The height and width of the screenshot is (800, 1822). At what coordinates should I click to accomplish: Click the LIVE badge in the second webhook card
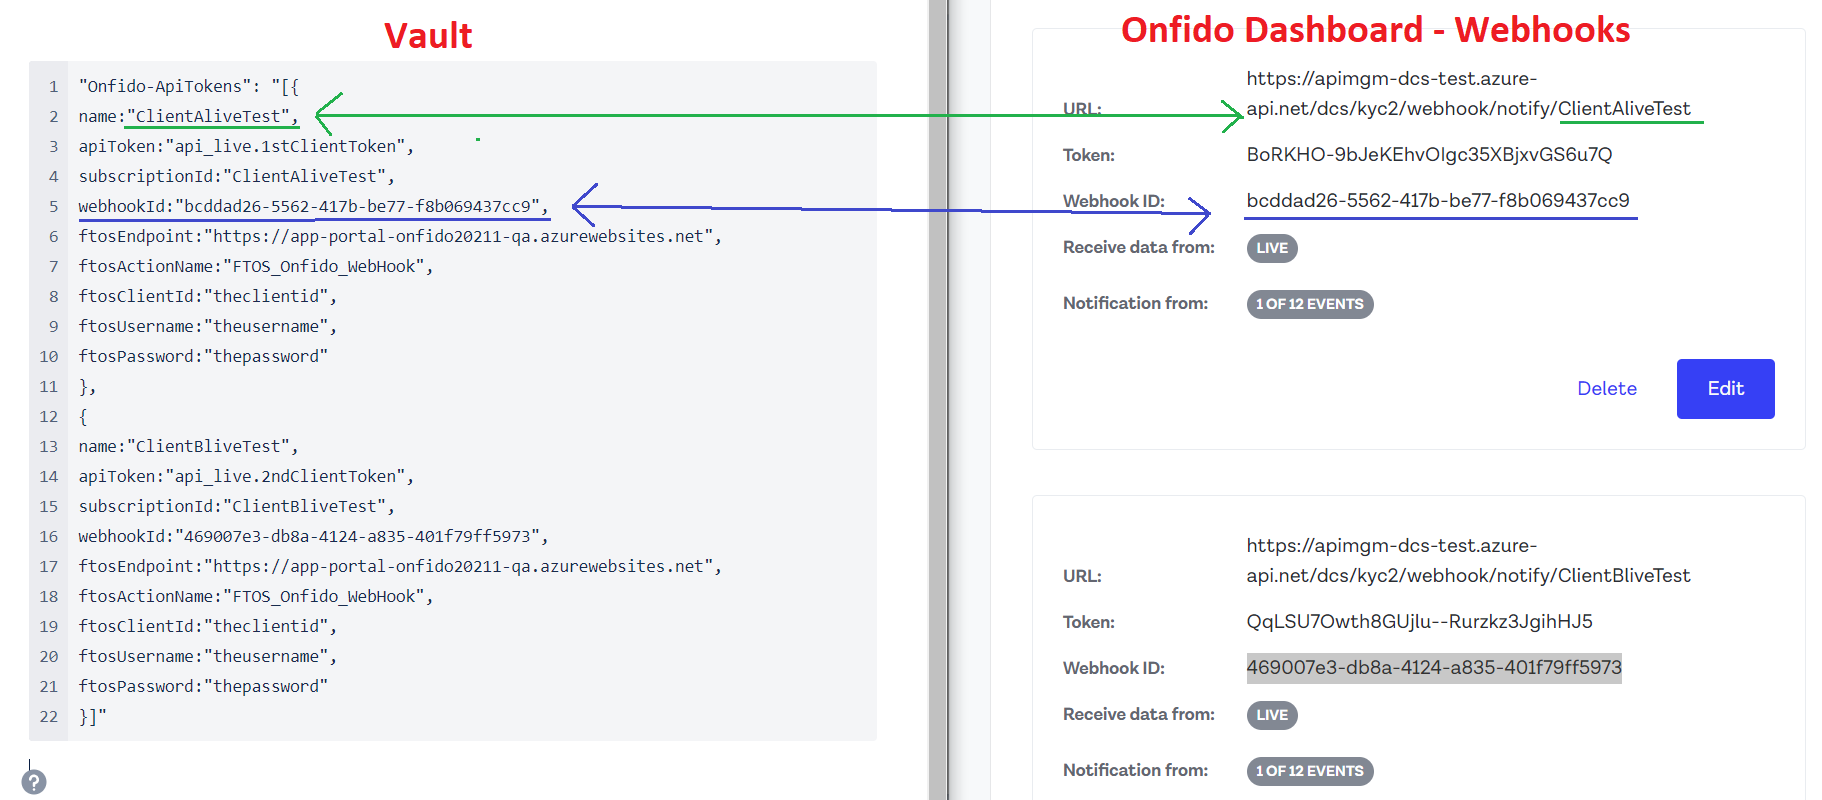click(x=1271, y=715)
